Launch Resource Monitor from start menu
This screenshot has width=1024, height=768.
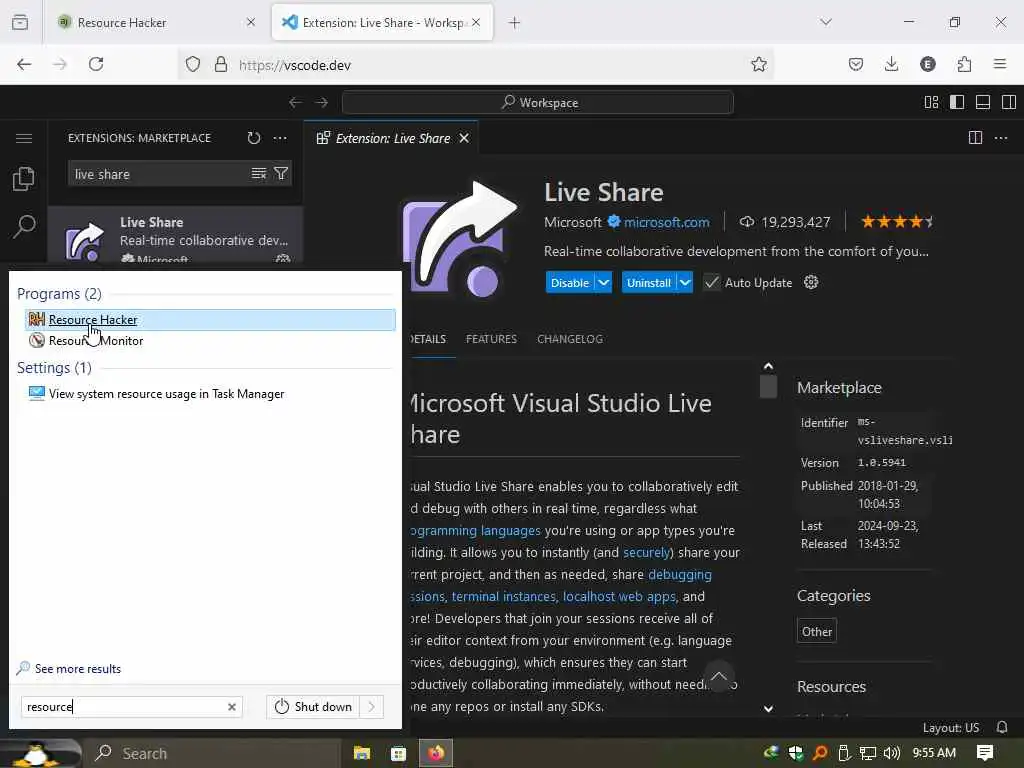95,340
